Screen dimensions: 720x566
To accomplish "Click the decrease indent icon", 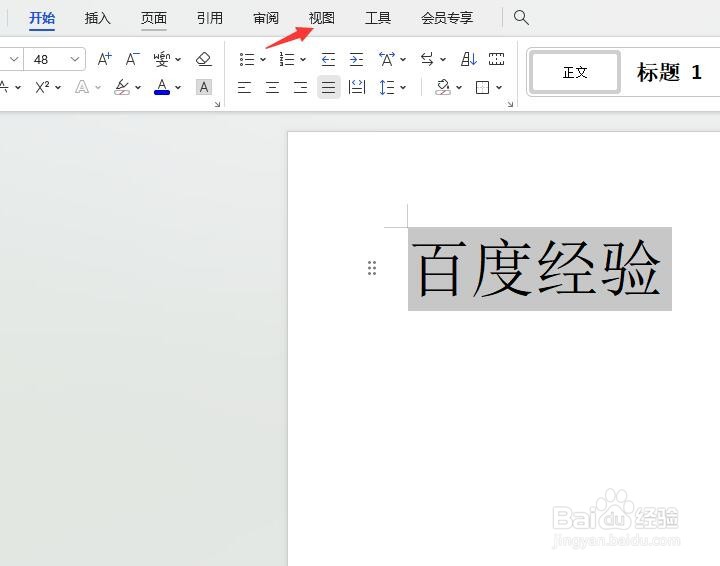I will 328,59.
